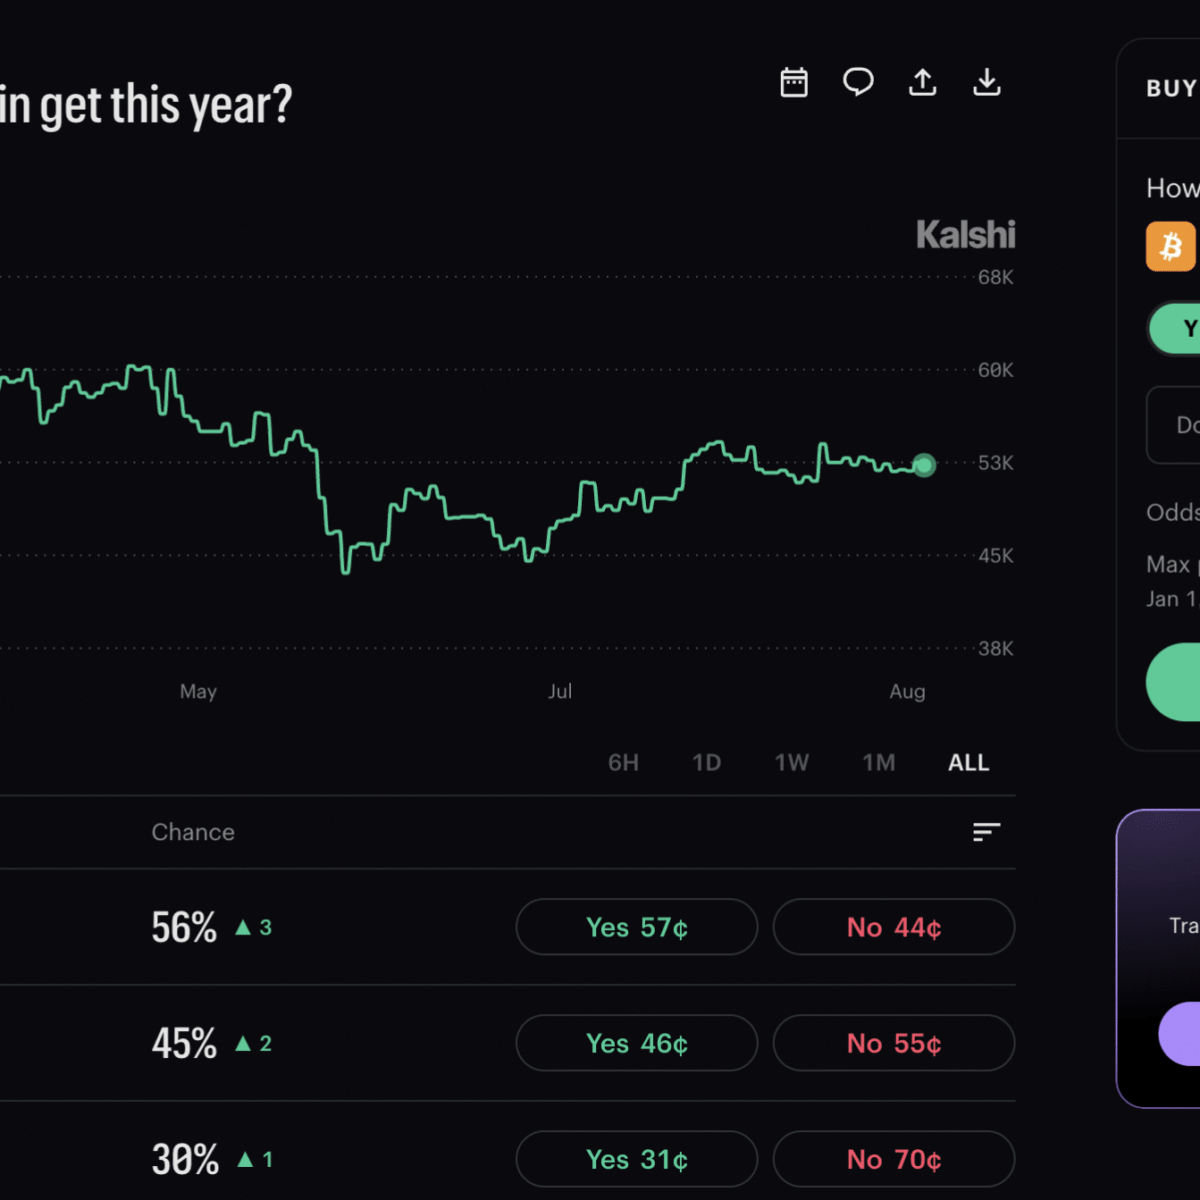This screenshot has width=1200, height=1200.
Task: Click the download icon
Action: tap(987, 82)
